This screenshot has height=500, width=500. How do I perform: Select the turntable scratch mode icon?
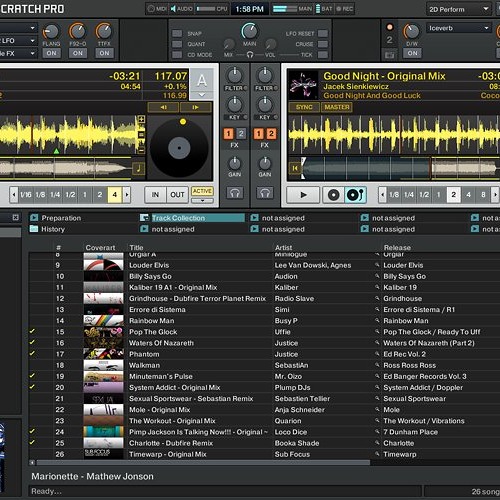pos(355,195)
